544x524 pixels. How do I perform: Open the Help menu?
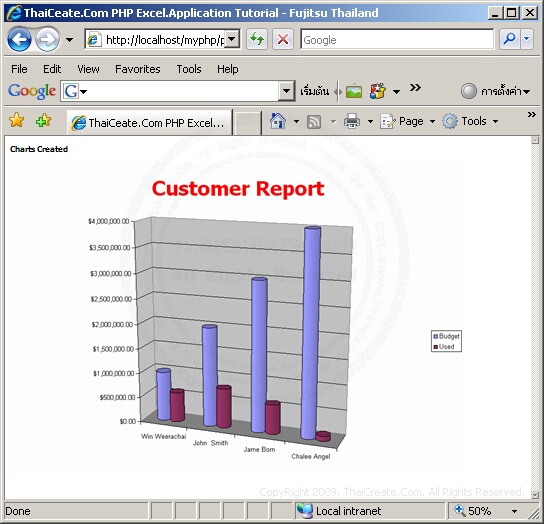click(228, 69)
